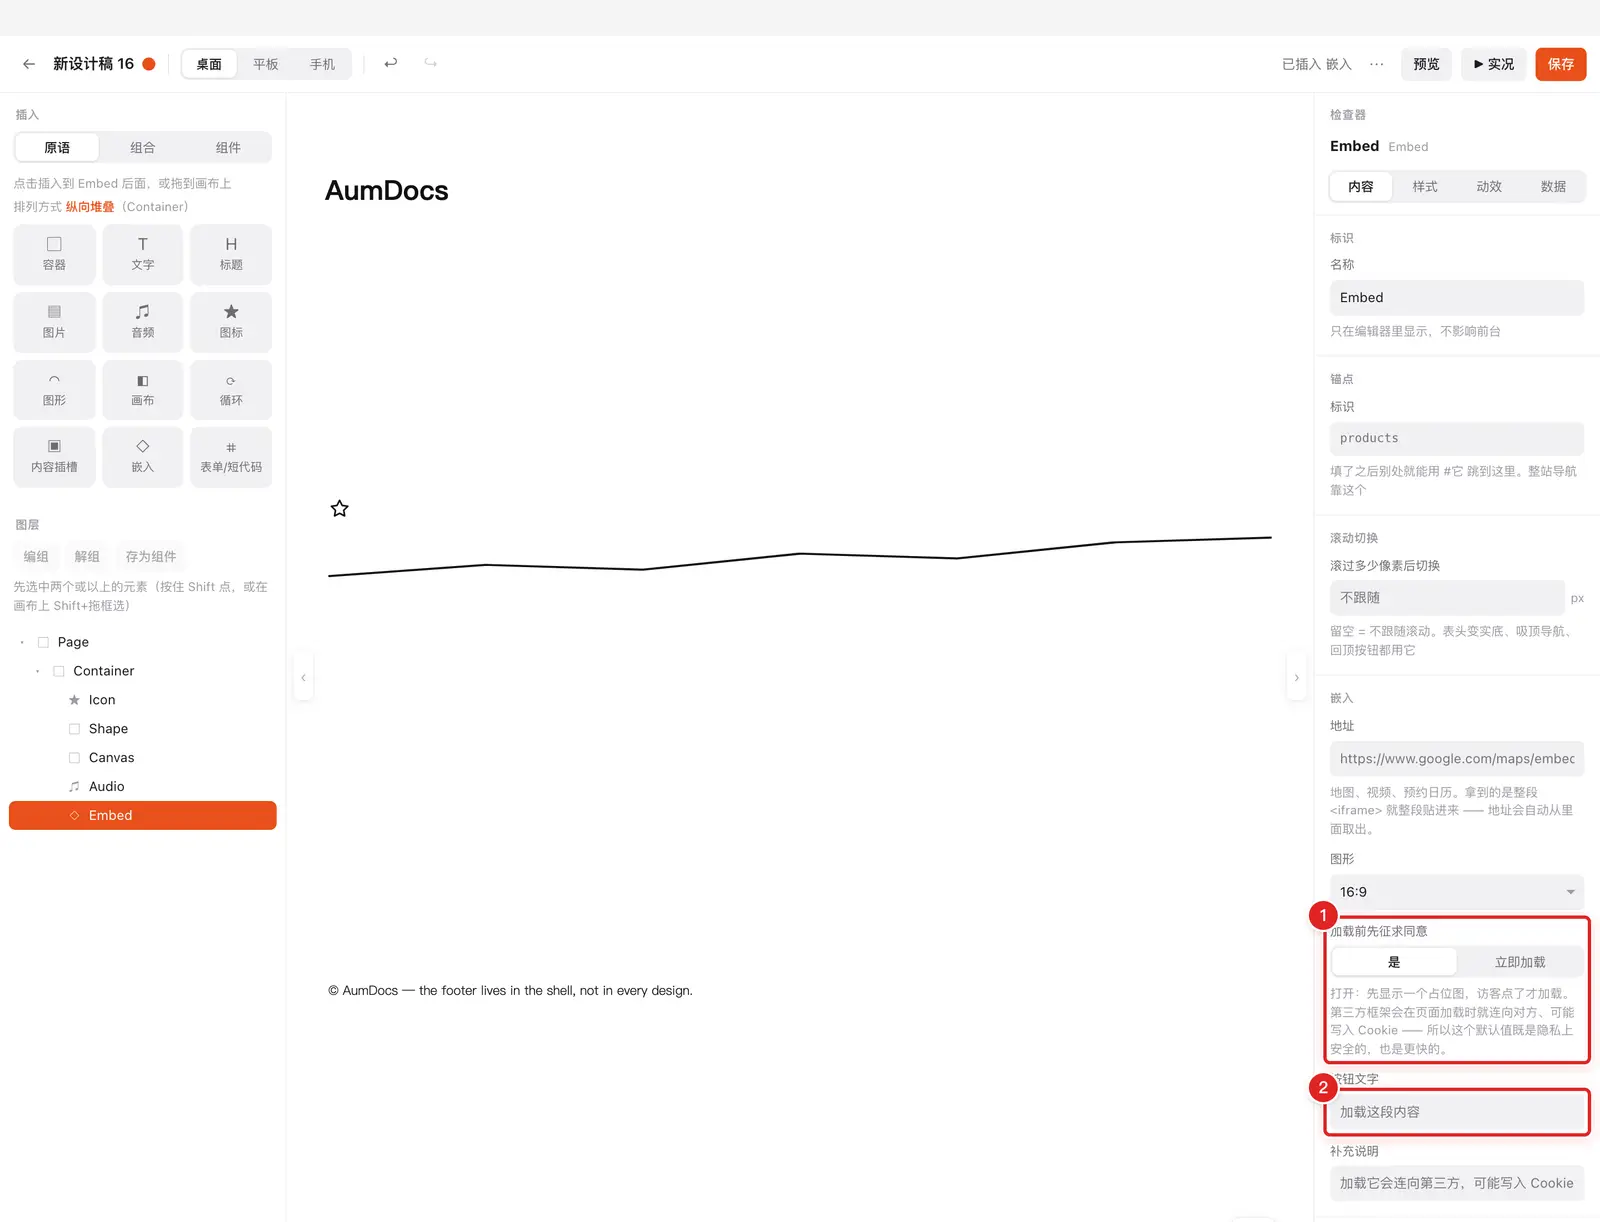This screenshot has width=1600, height=1222.
Task: Insert a 图片 image primitive
Action: [54, 322]
